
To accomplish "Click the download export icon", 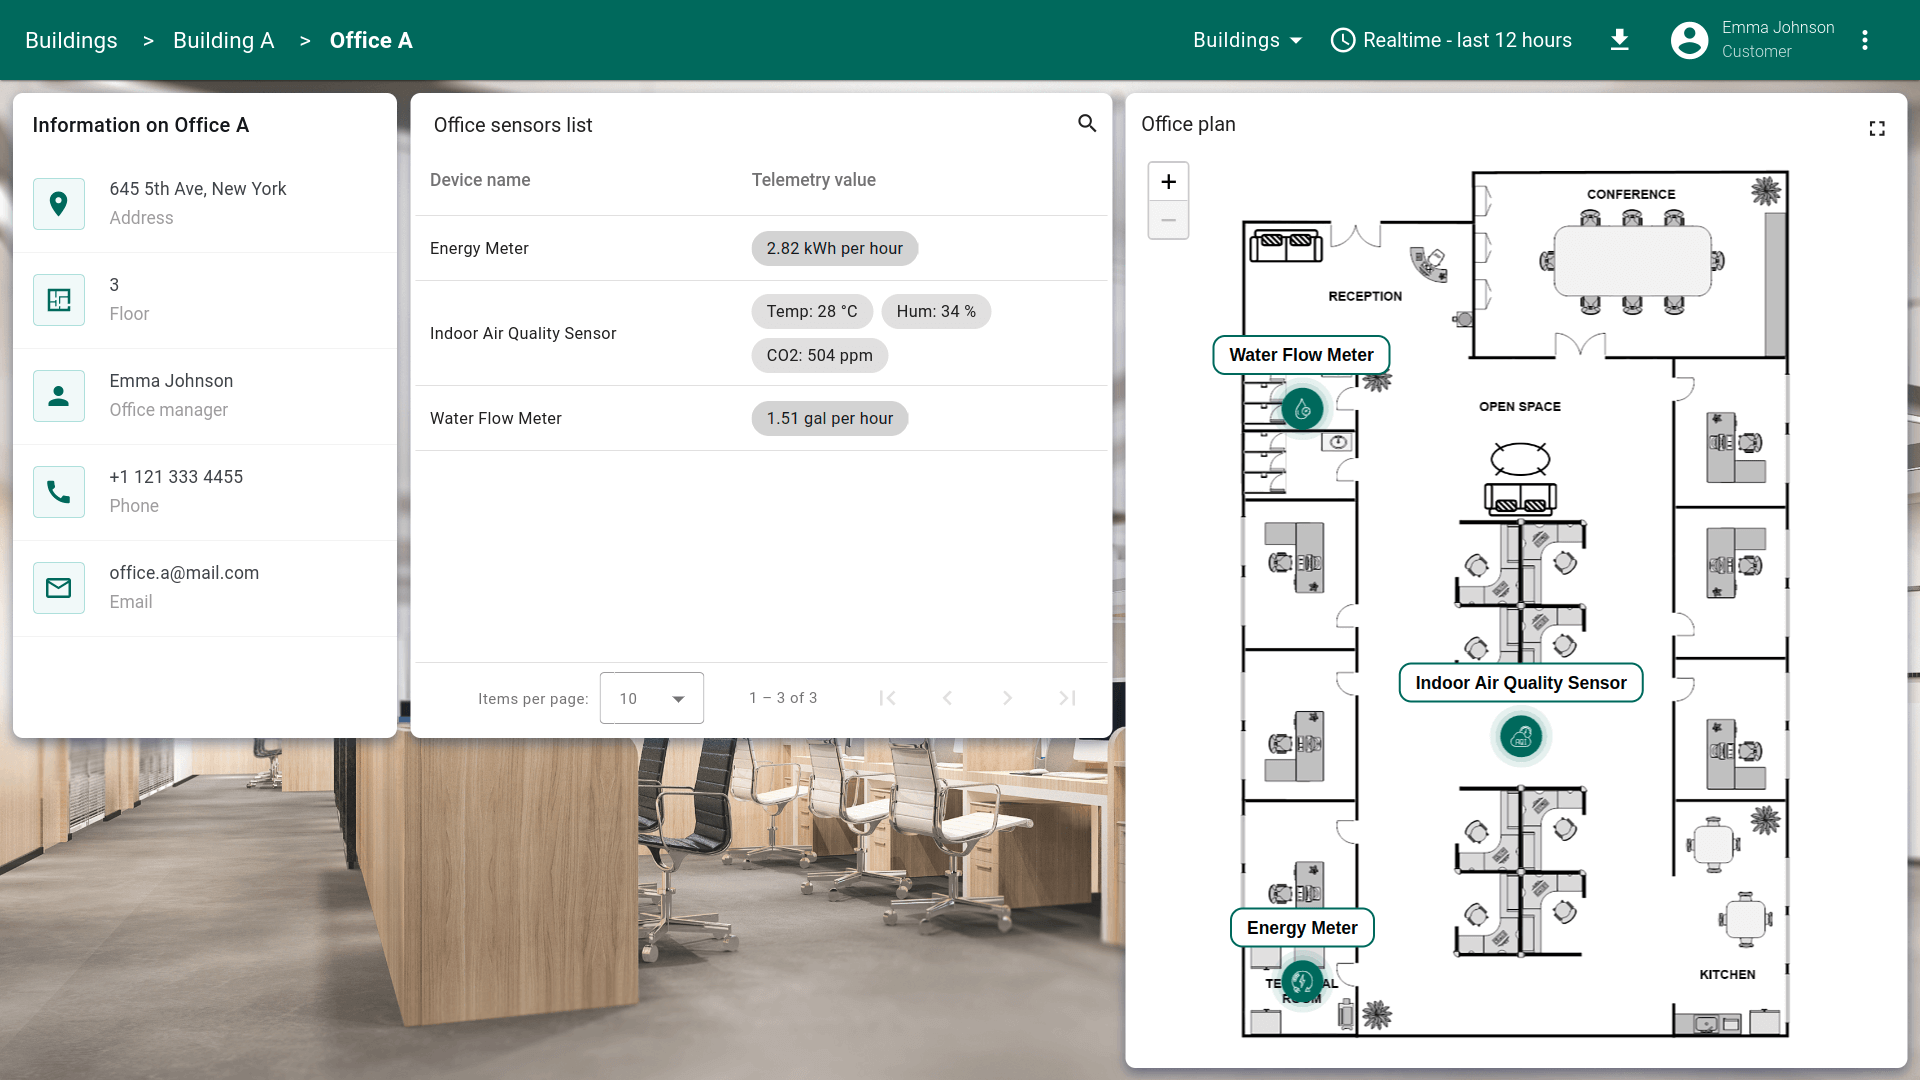I will coord(1620,40).
